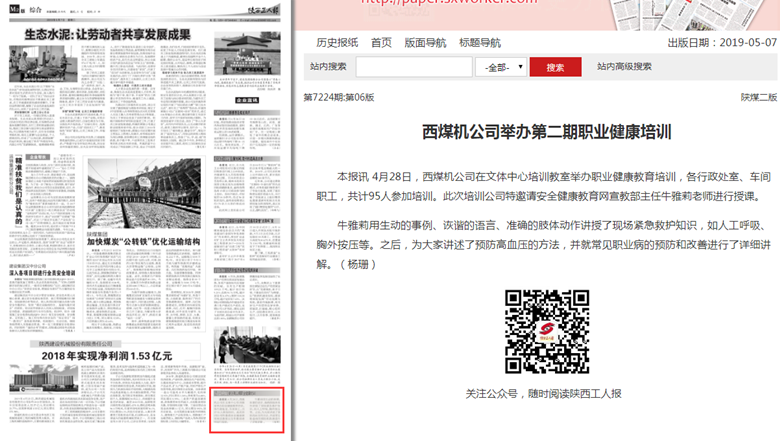780x441 pixels.
Task: Click the QR code image
Action: (546, 332)
